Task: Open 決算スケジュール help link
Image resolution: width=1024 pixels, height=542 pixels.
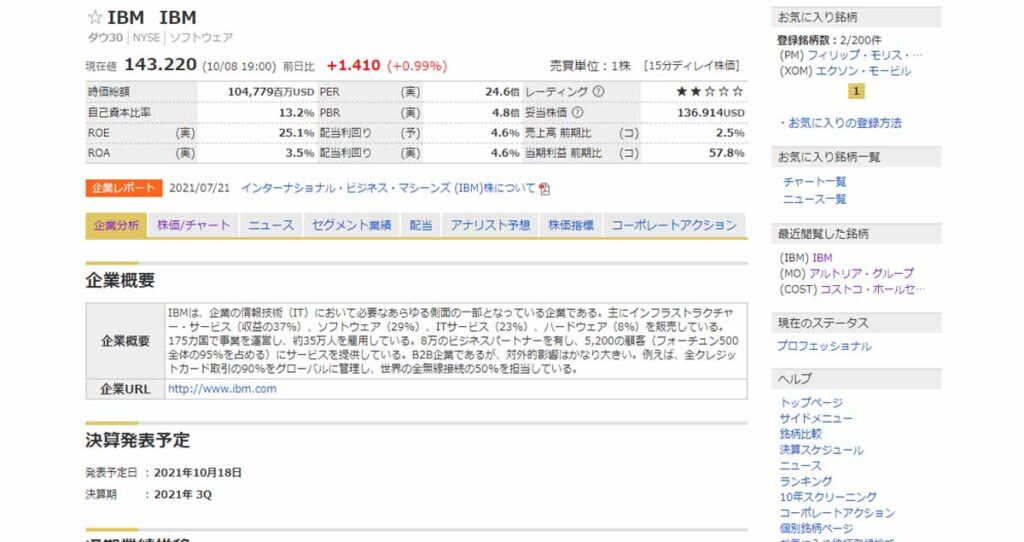Action: pyautogui.click(x=822, y=450)
